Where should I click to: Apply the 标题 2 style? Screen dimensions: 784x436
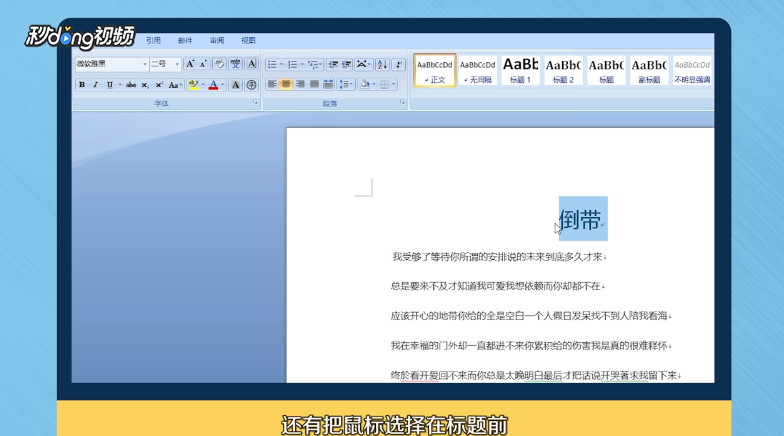click(x=564, y=70)
